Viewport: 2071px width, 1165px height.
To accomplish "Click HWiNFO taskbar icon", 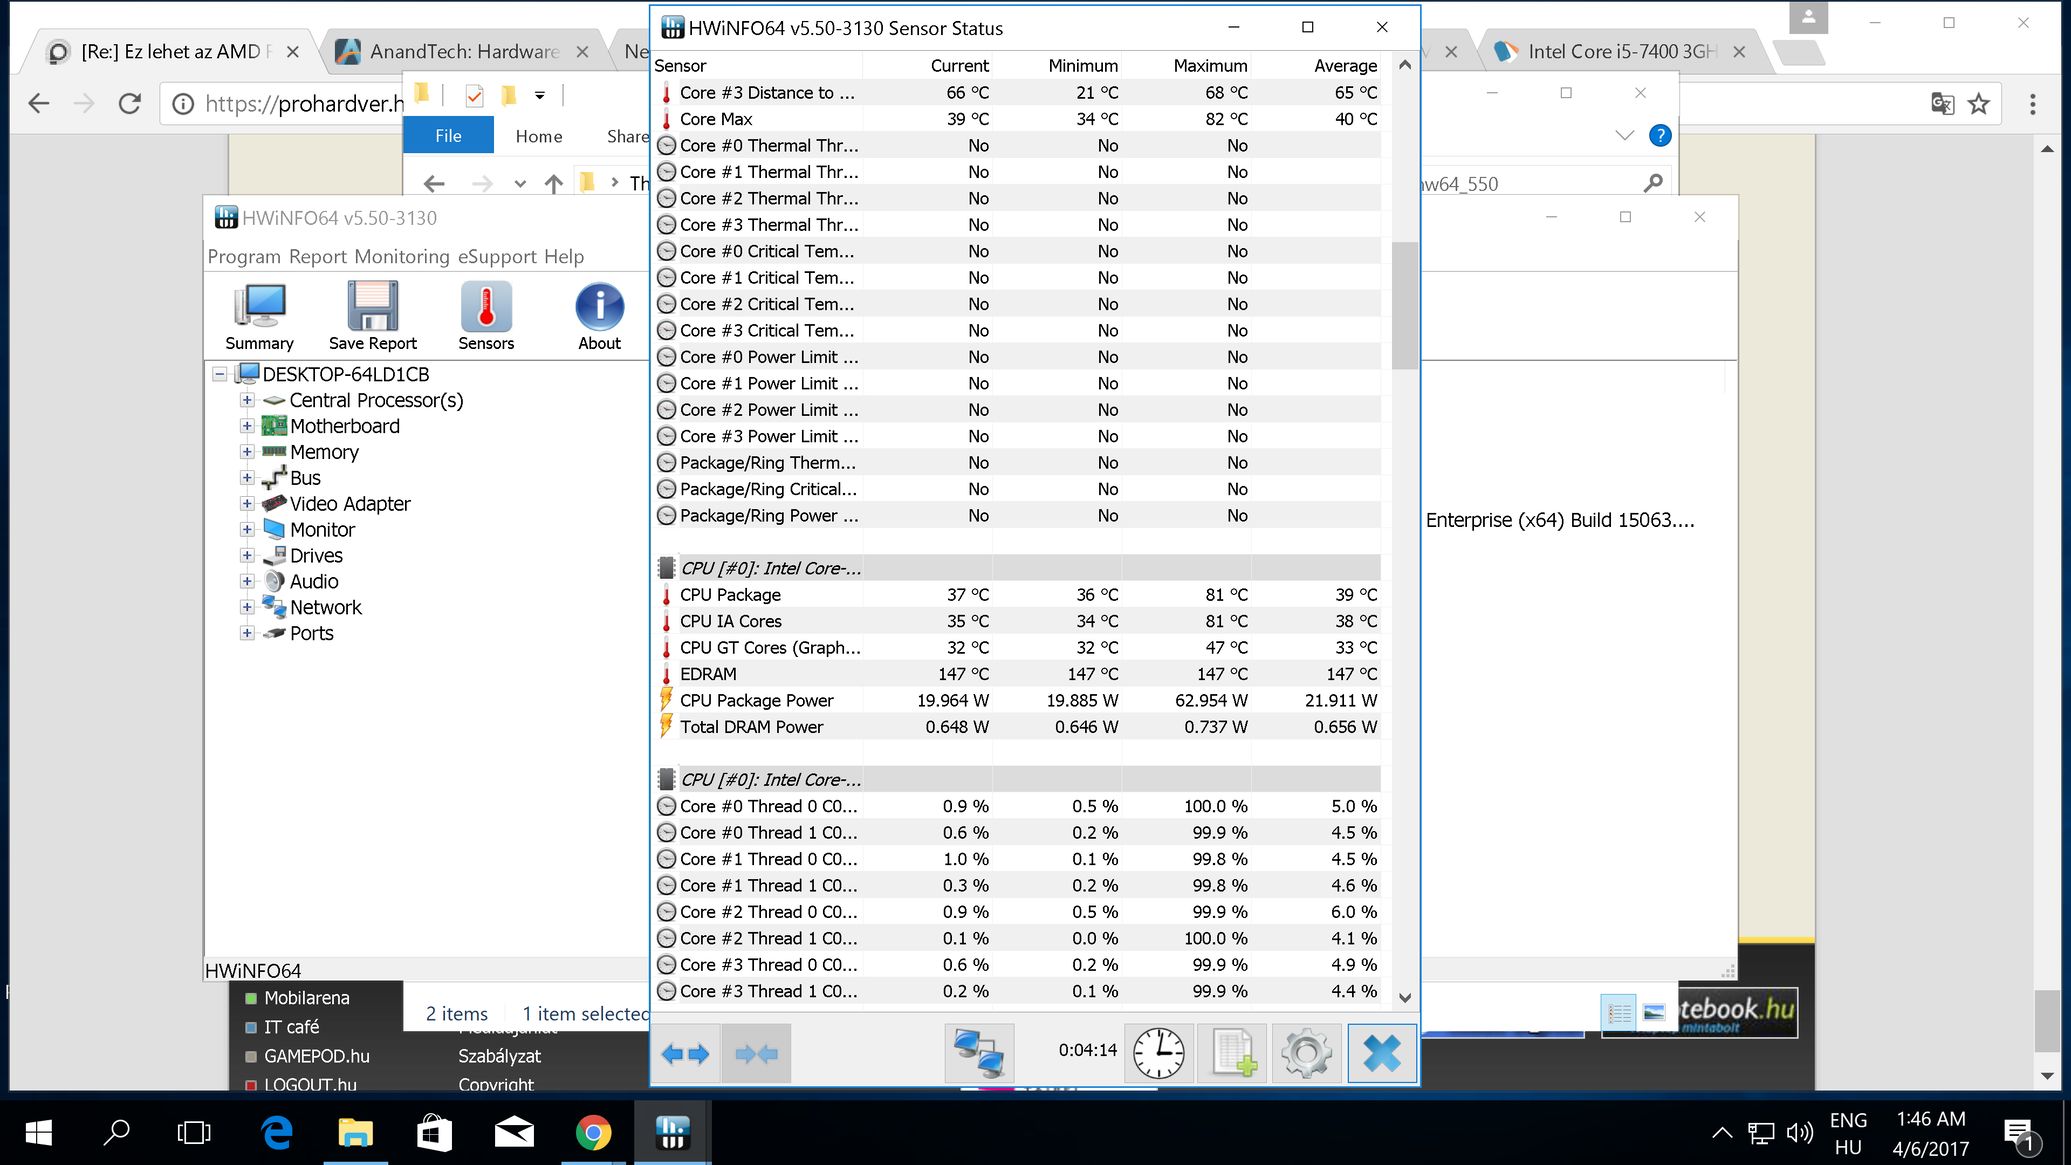I will click(672, 1133).
